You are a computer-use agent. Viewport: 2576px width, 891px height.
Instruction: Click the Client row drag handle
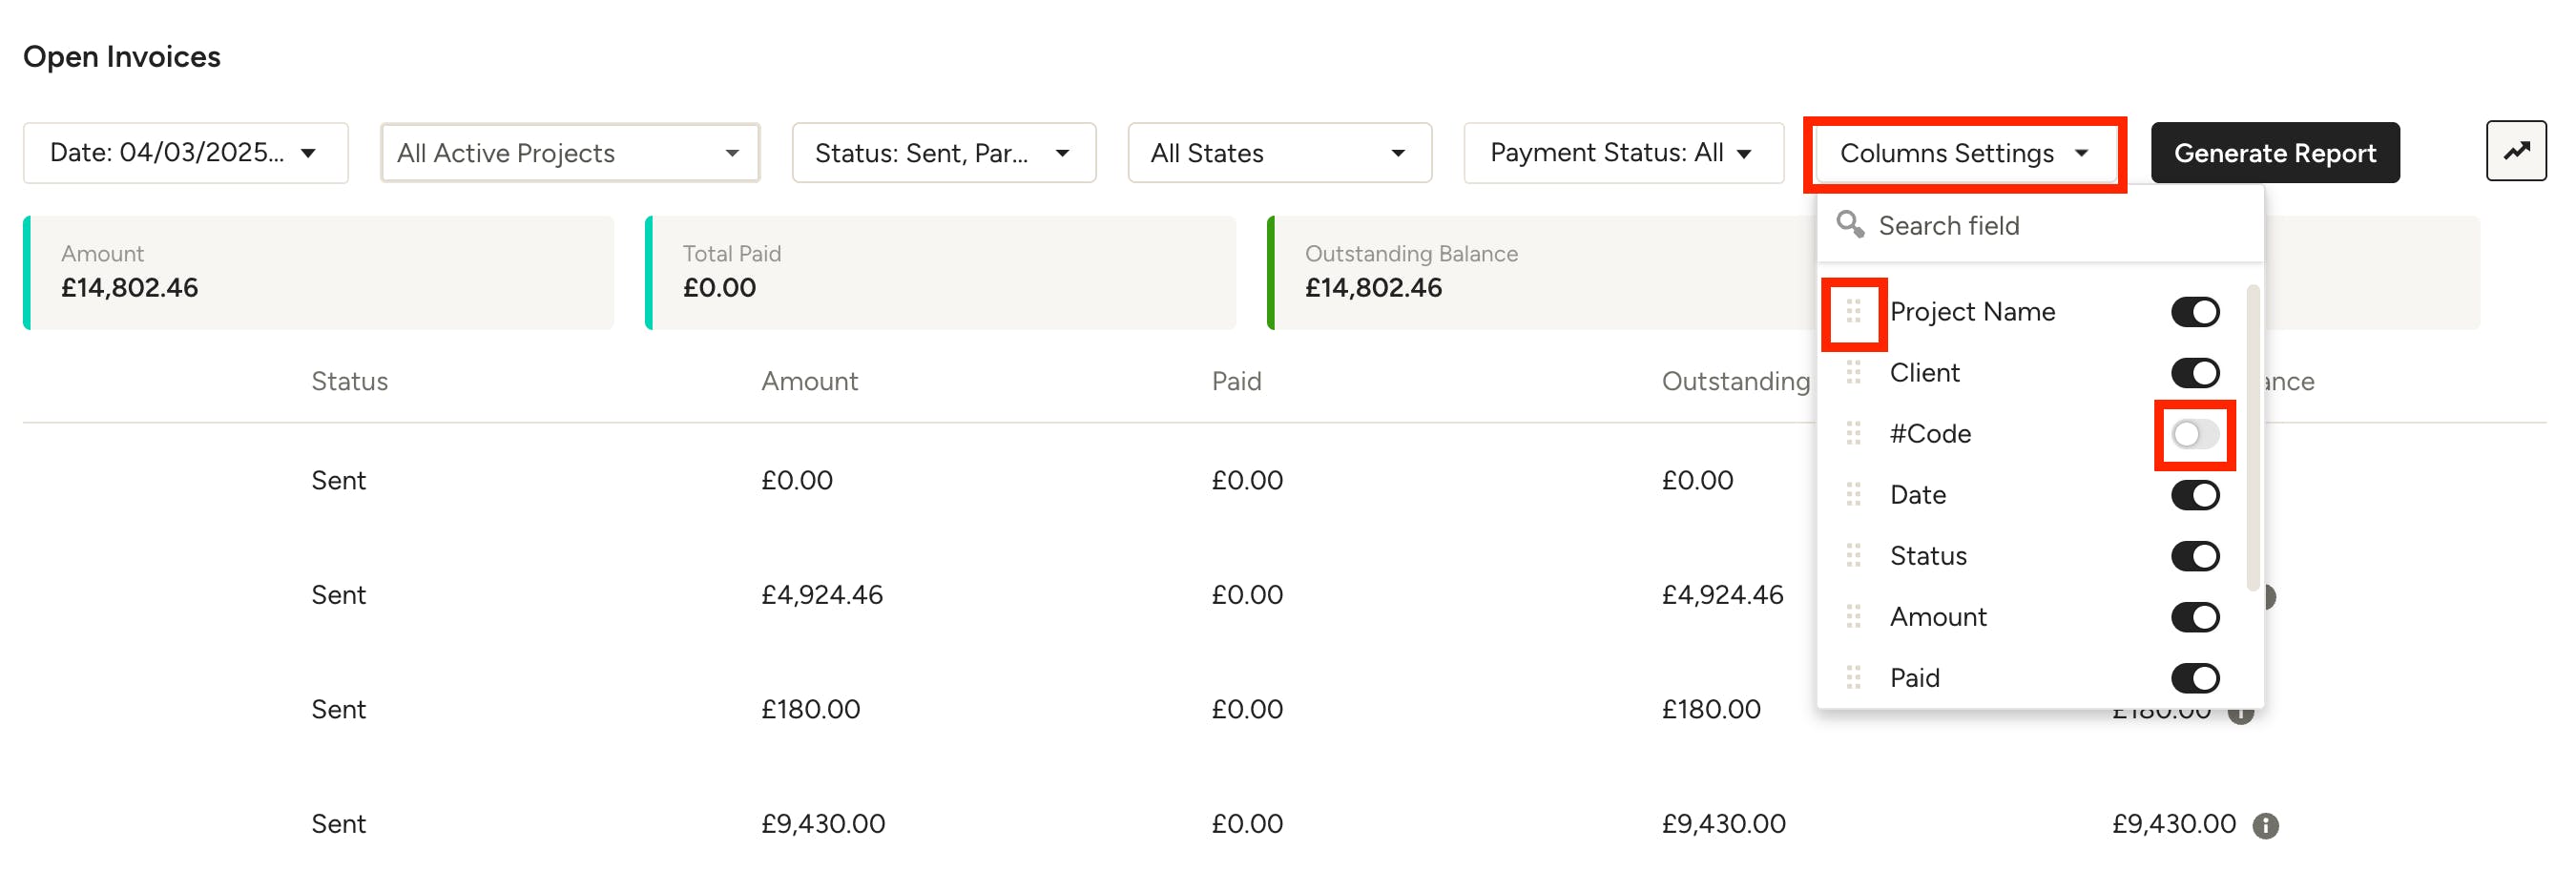pos(1853,373)
